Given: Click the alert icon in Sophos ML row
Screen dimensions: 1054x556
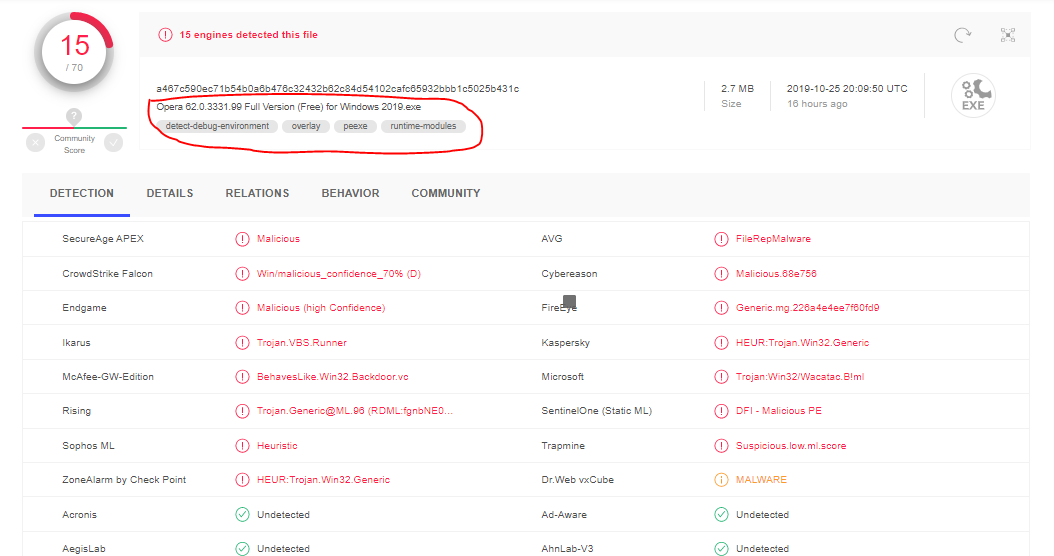Looking at the screenshot, I should [242, 446].
